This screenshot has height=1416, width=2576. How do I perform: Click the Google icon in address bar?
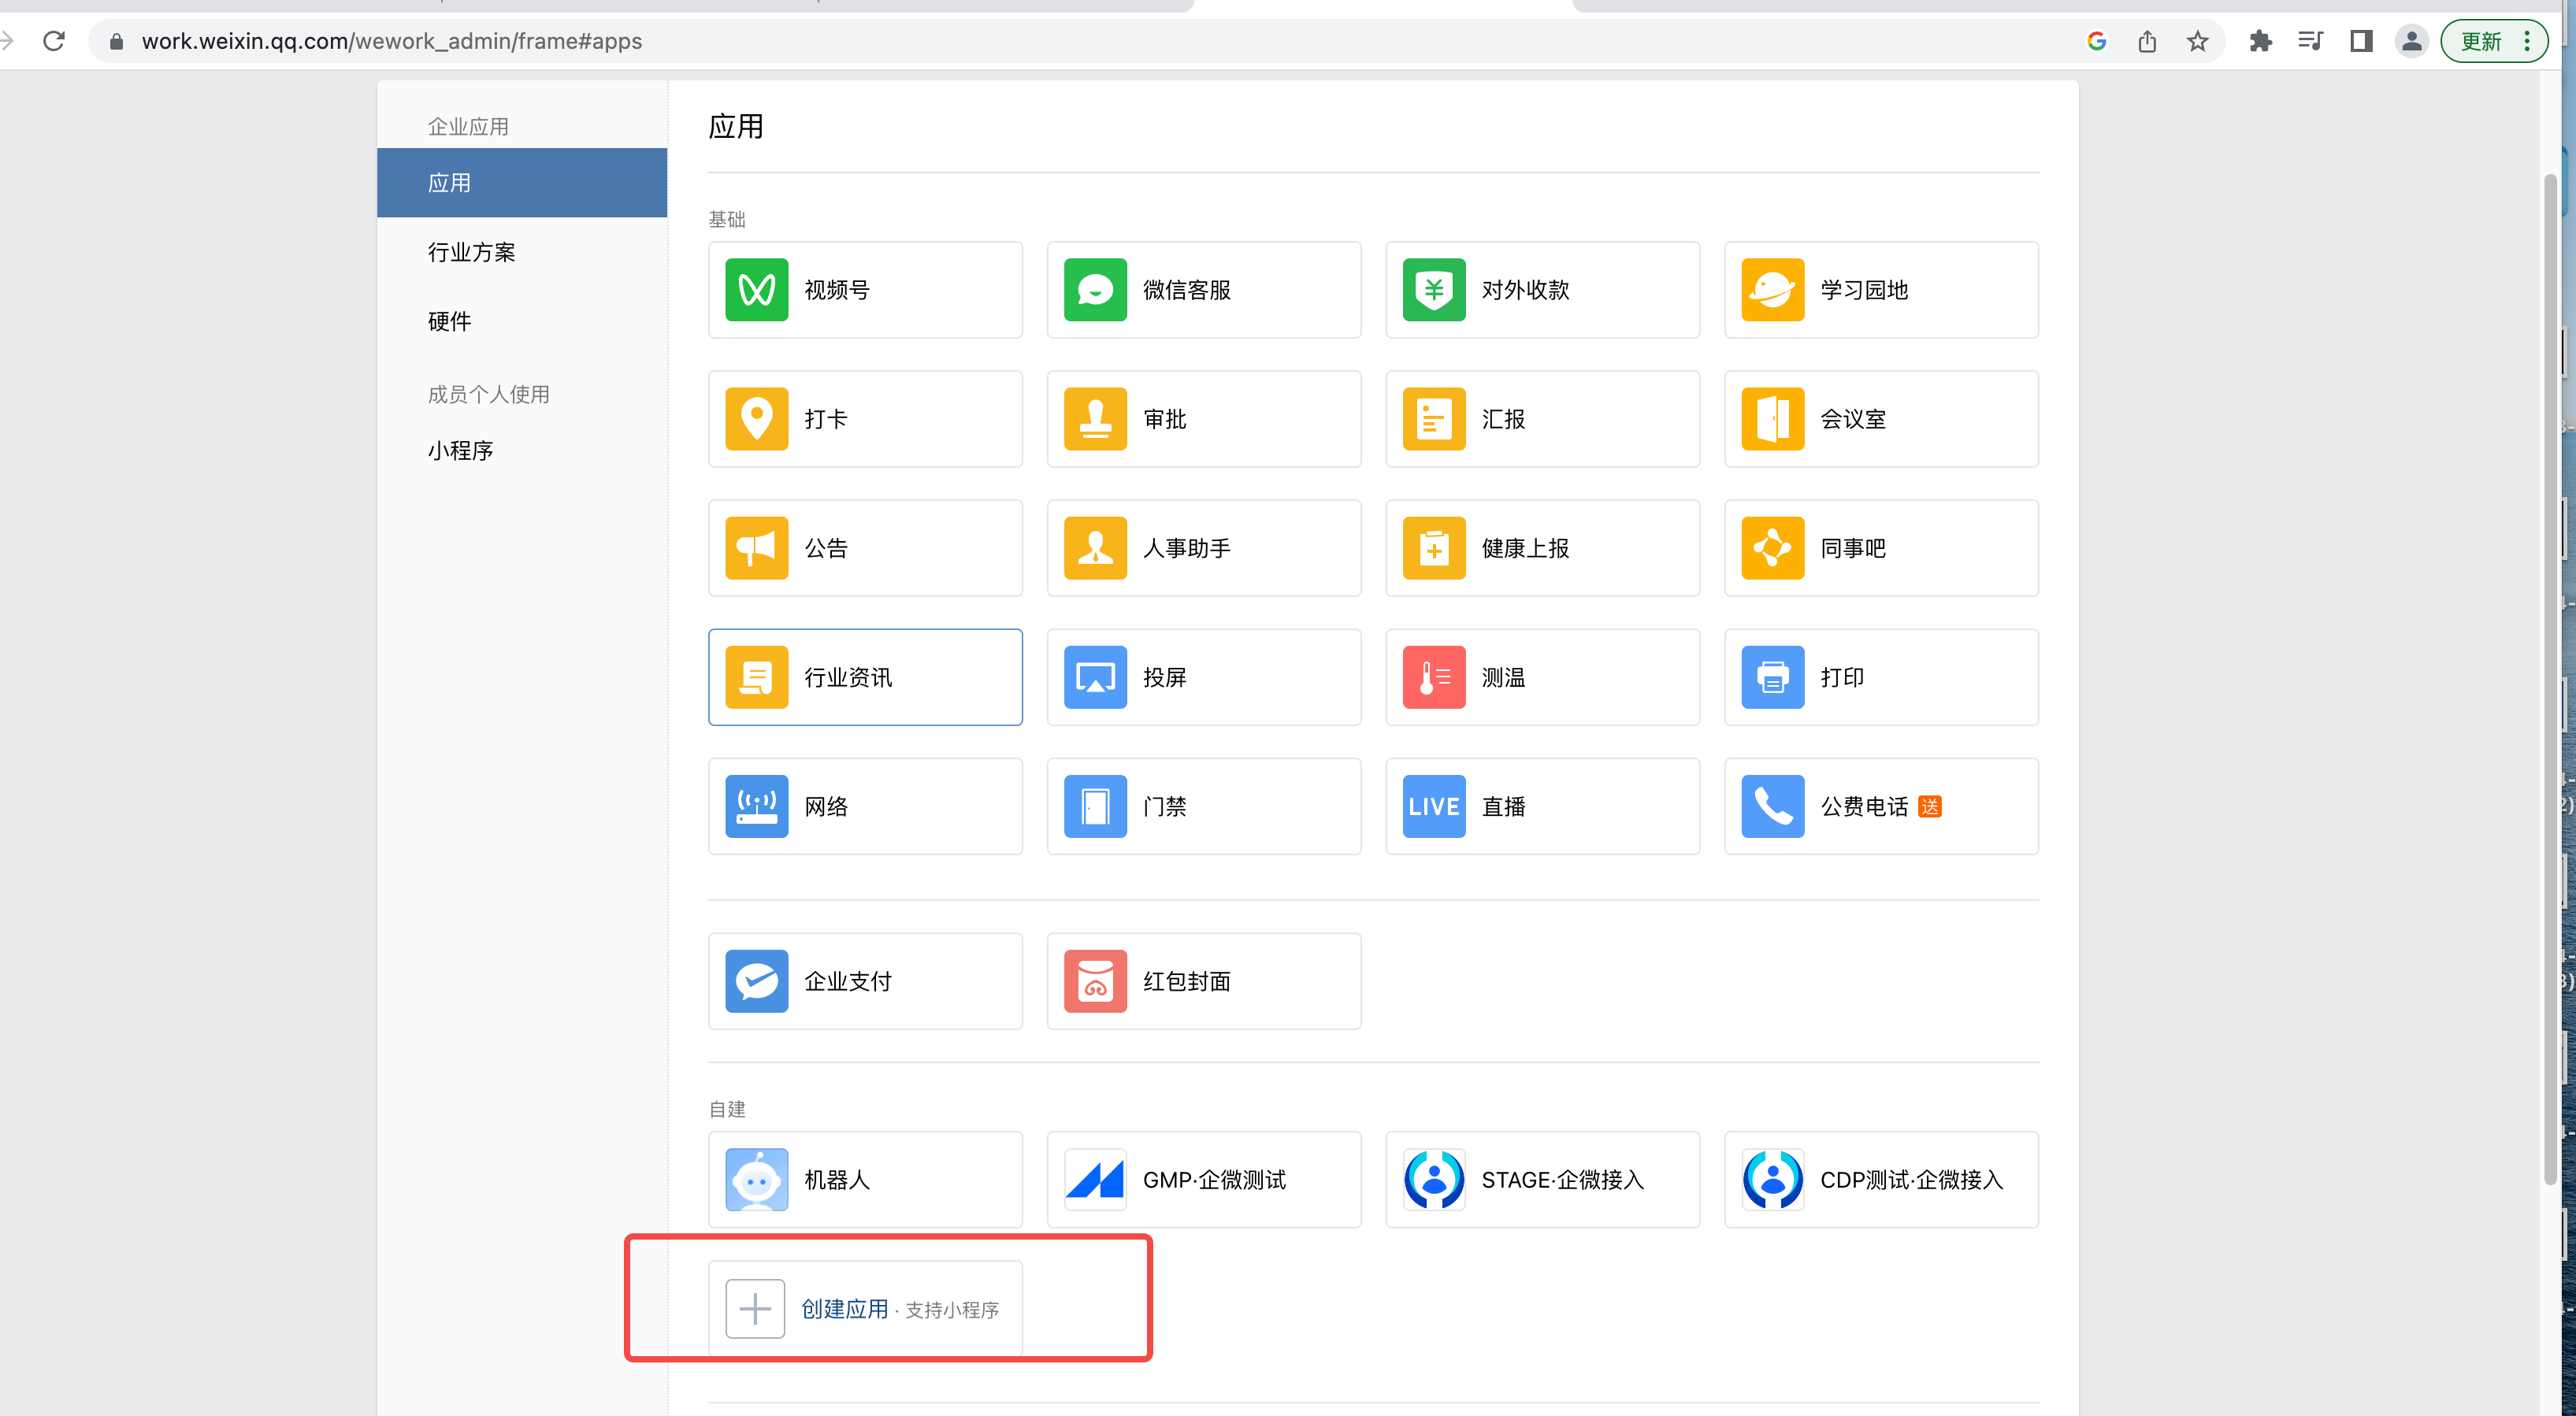[x=2097, y=41]
